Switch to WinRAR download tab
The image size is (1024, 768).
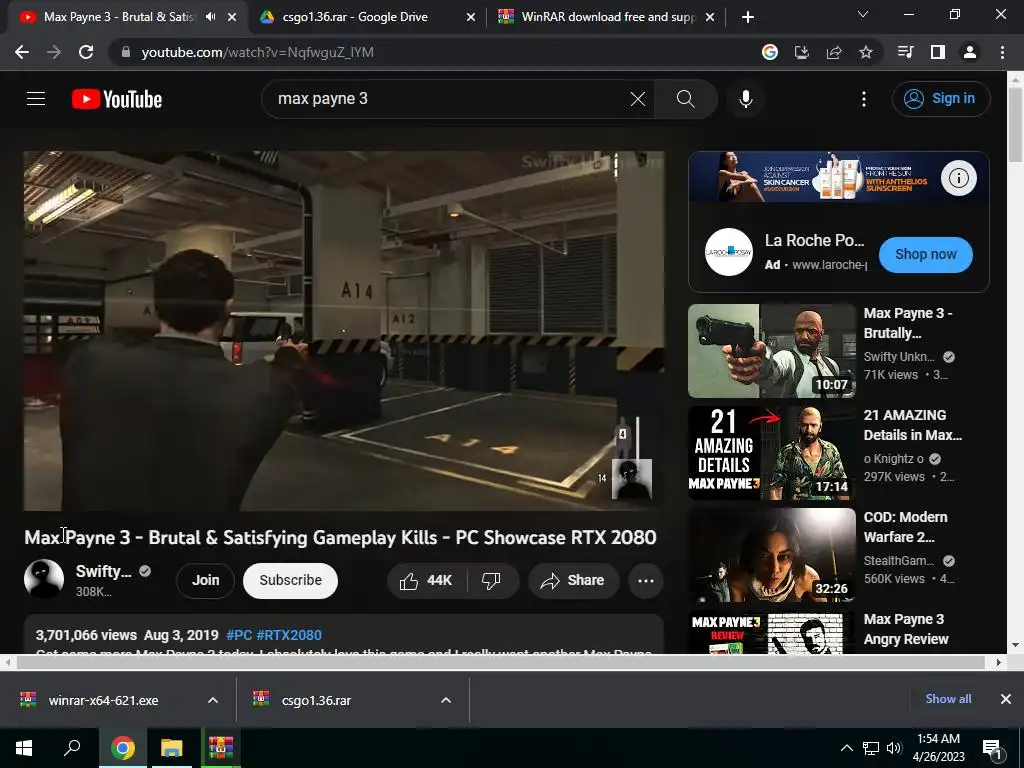(607, 17)
